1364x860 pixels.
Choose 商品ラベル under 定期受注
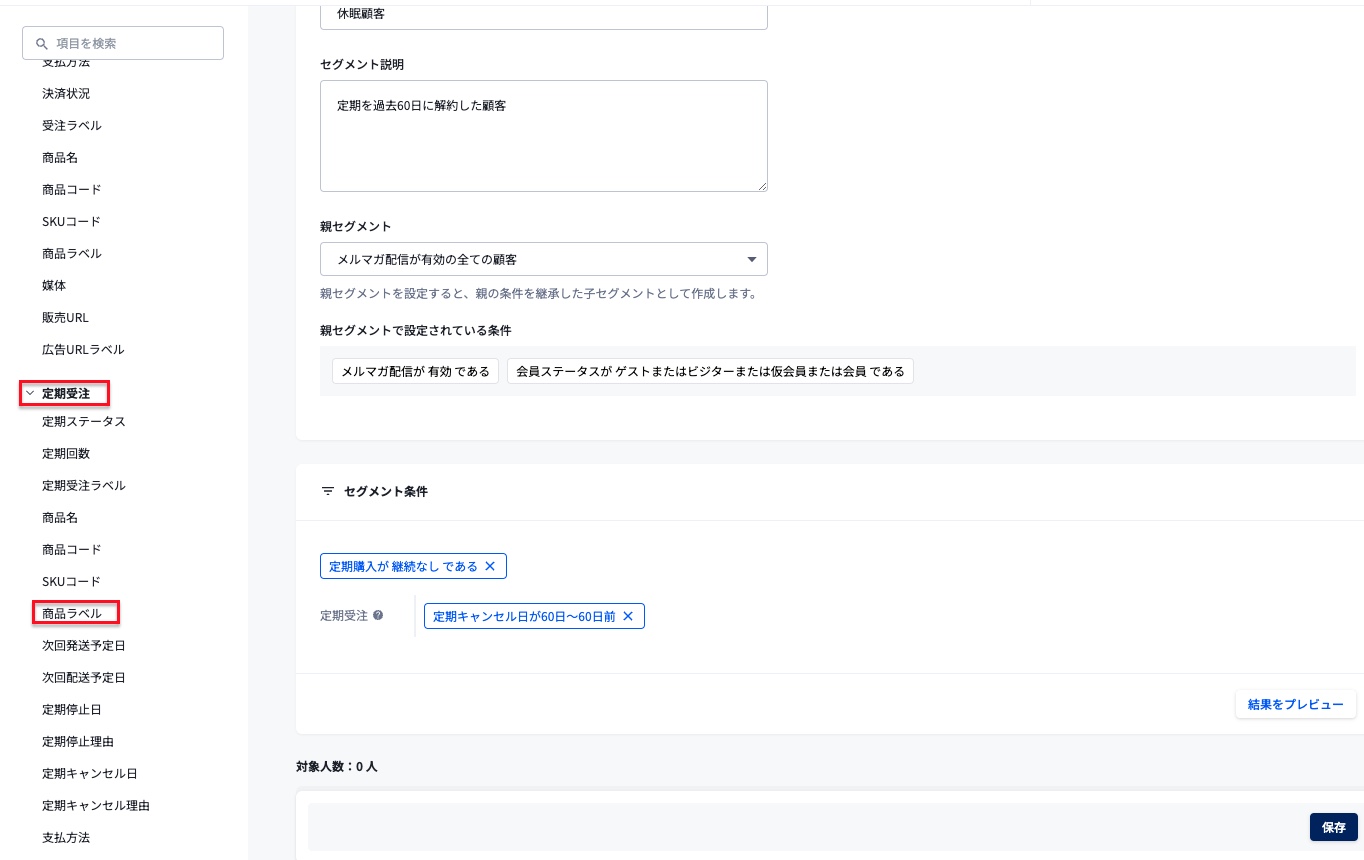coord(71,613)
